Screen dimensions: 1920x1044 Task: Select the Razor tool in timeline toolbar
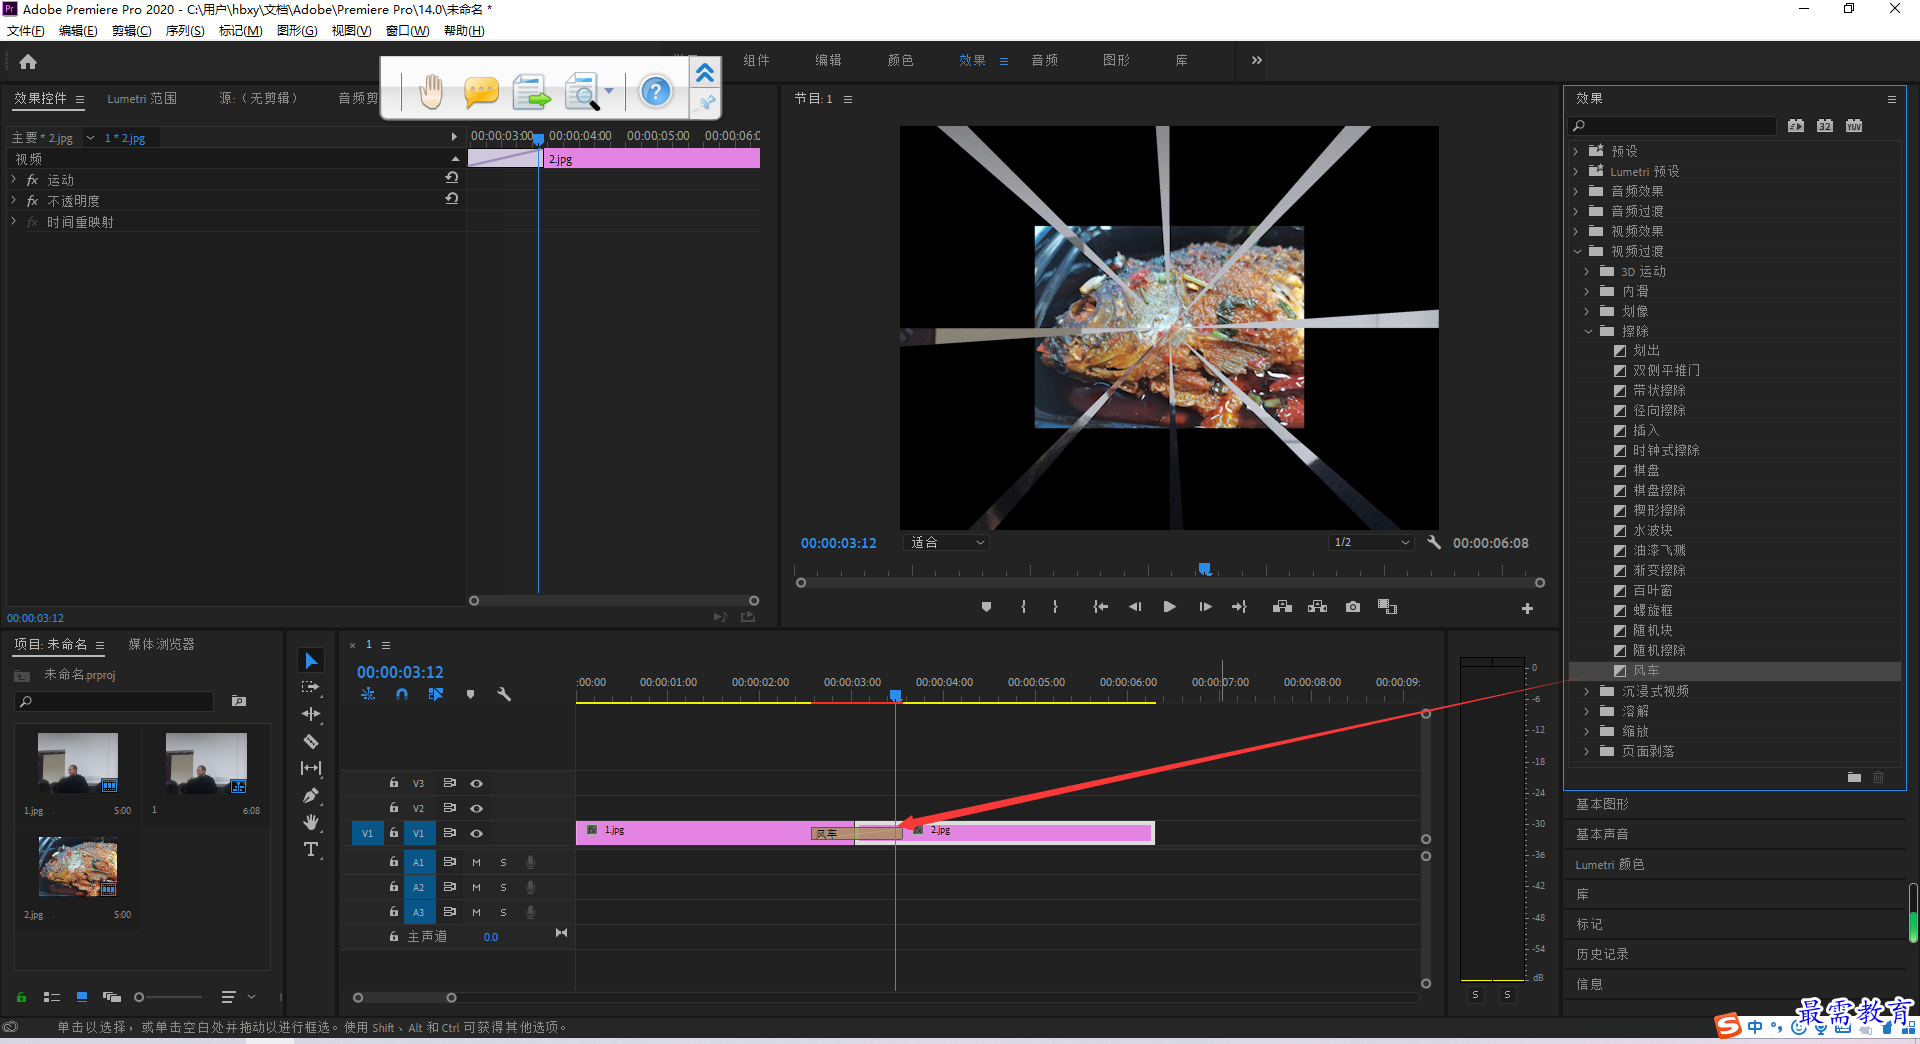click(x=311, y=742)
